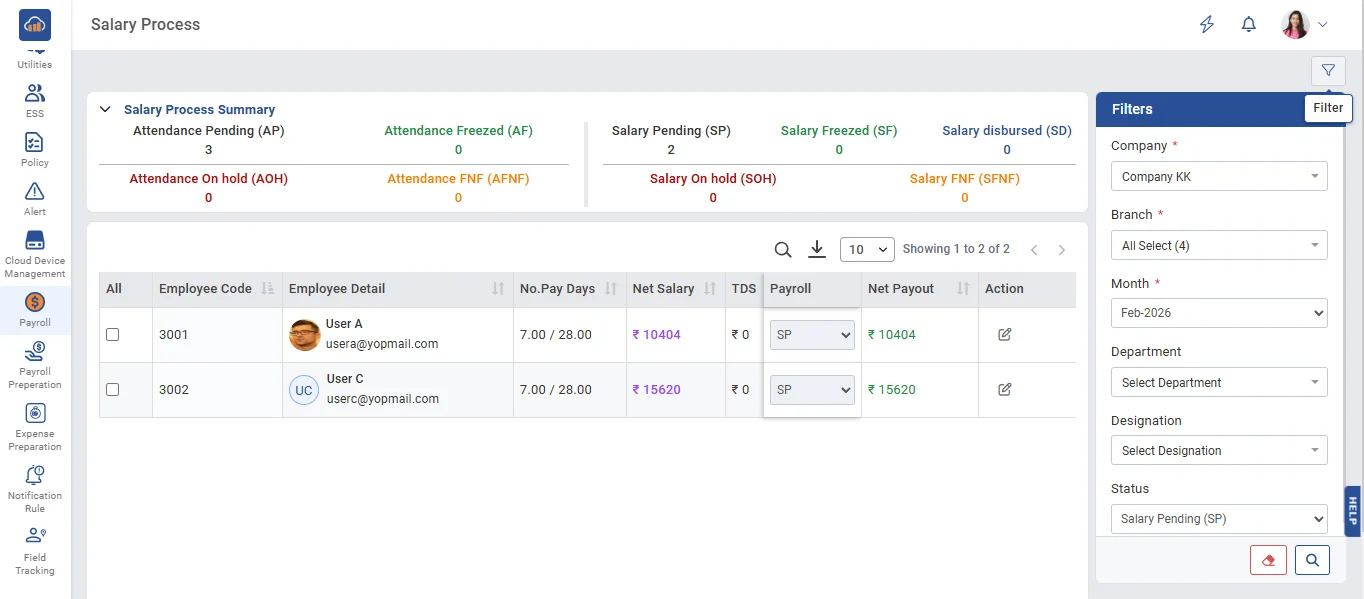This screenshot has width=1364, height=599.
Task: Select the checkbox for employee 3002
Action: tap(113, 390)
